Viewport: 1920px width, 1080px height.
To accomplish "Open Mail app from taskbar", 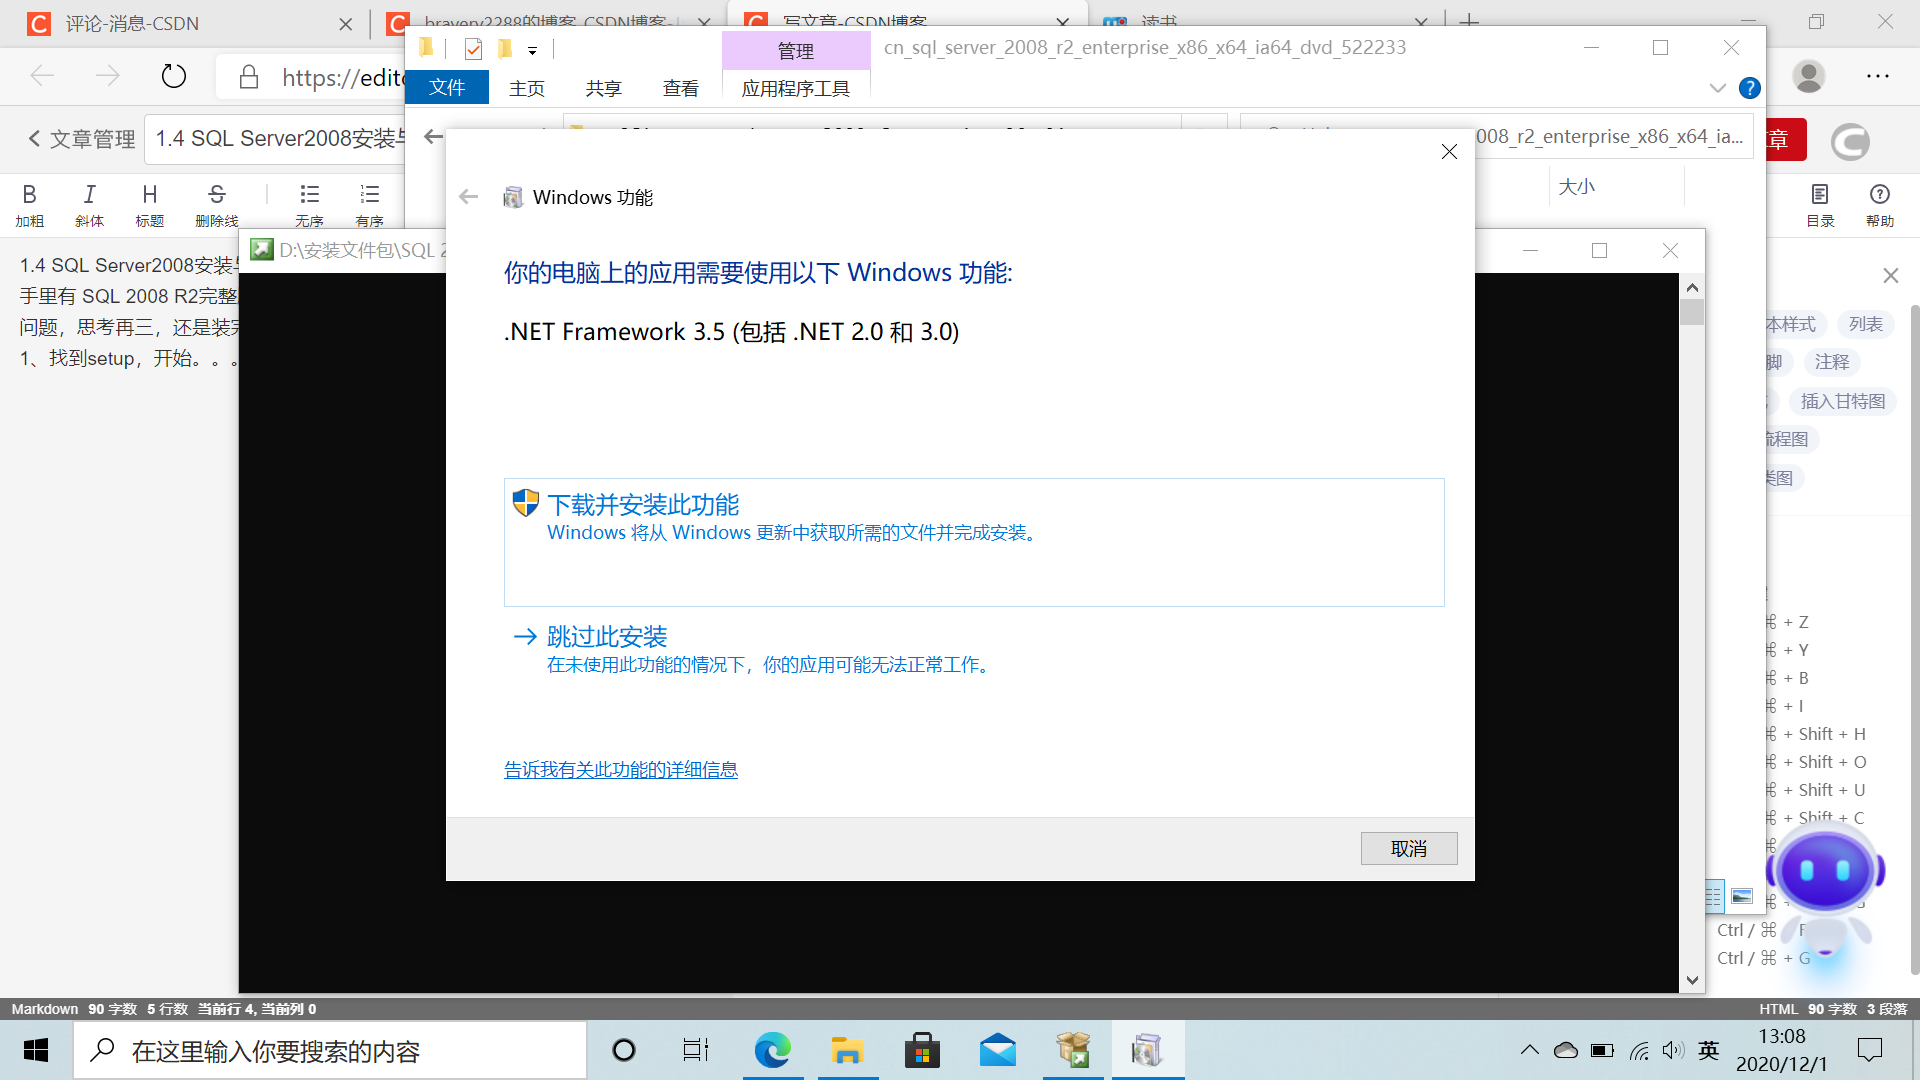I will [x=998, y=1050].
